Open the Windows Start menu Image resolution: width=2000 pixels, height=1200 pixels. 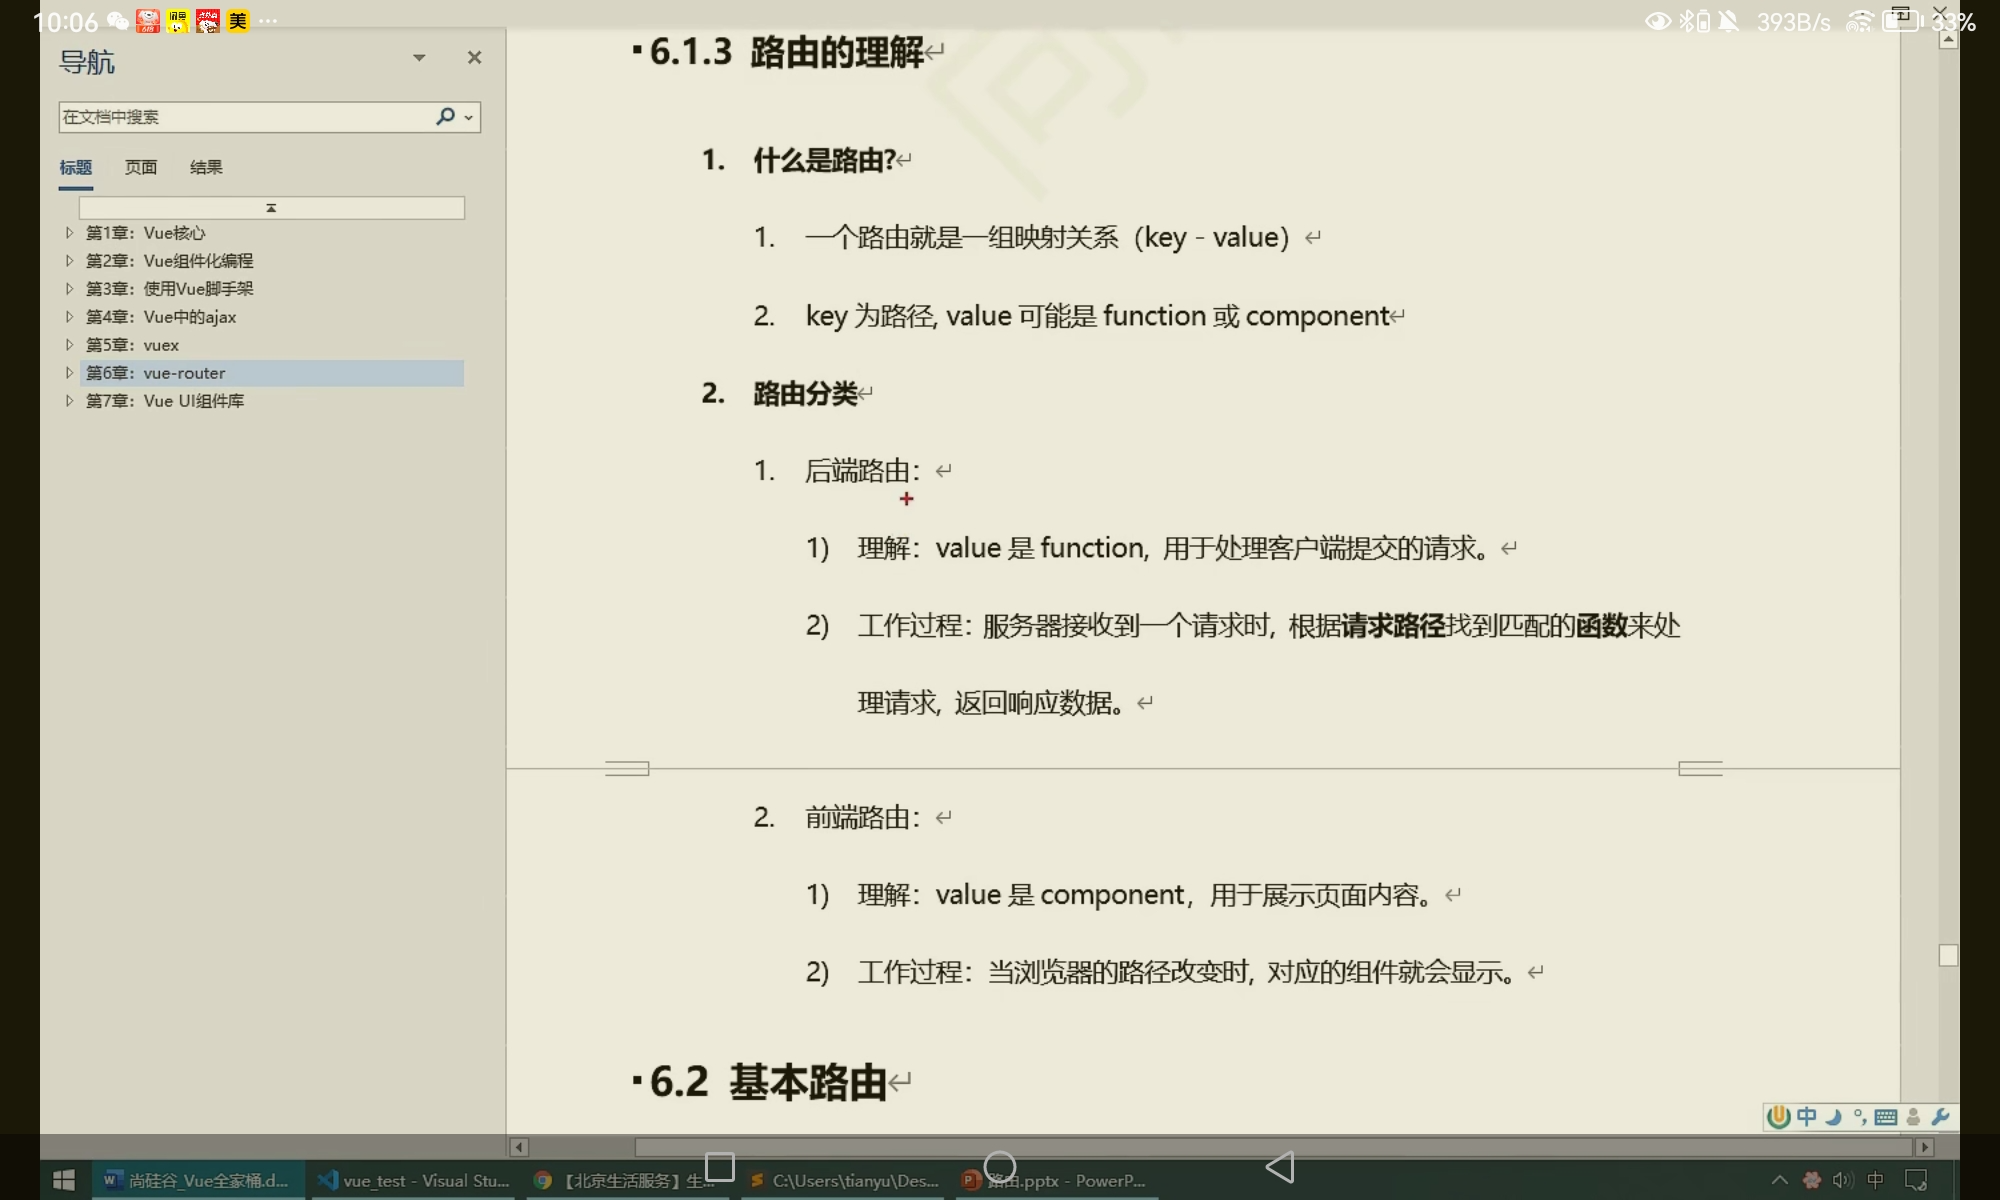tap(64, 1180)
